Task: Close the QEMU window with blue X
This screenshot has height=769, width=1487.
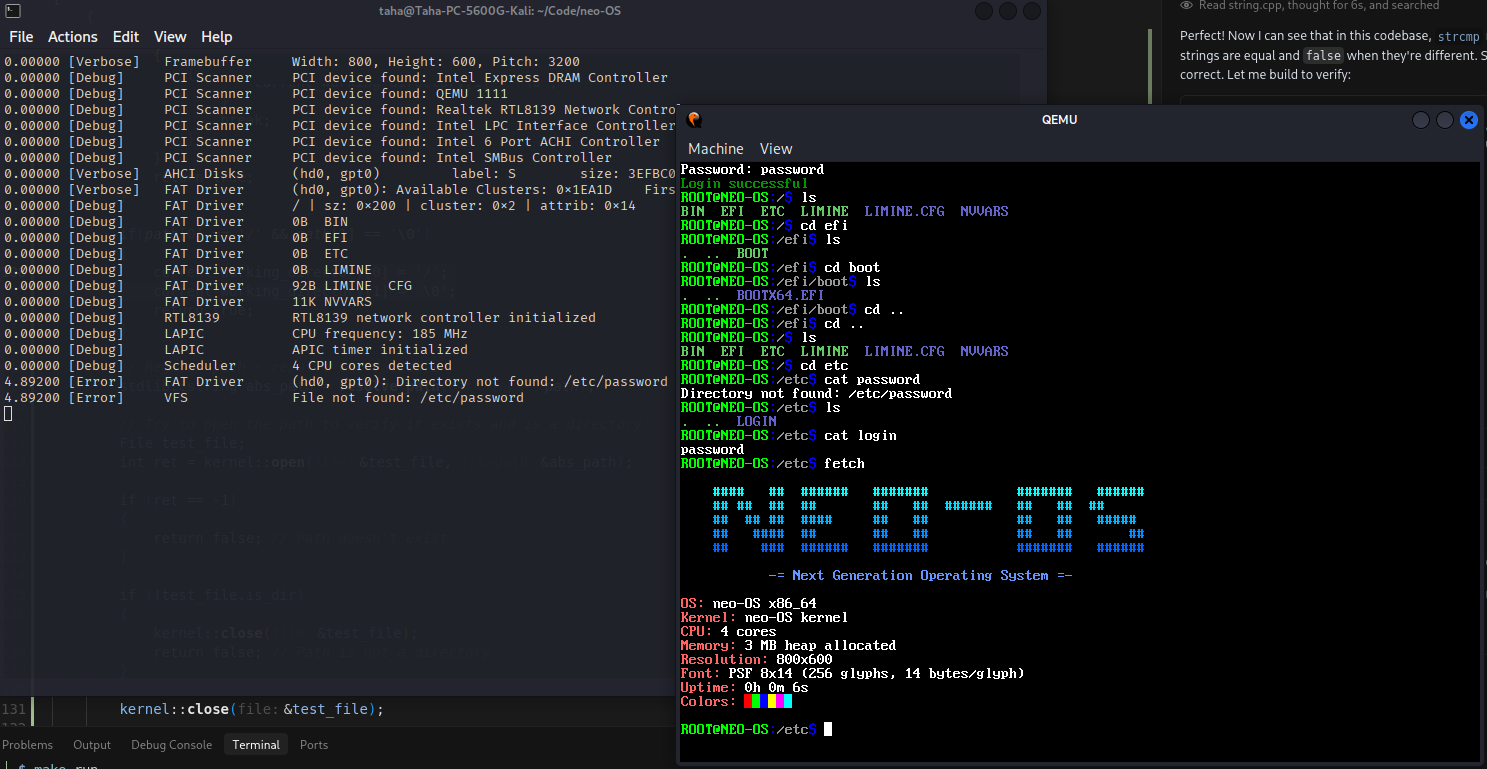Action: 1469,120
